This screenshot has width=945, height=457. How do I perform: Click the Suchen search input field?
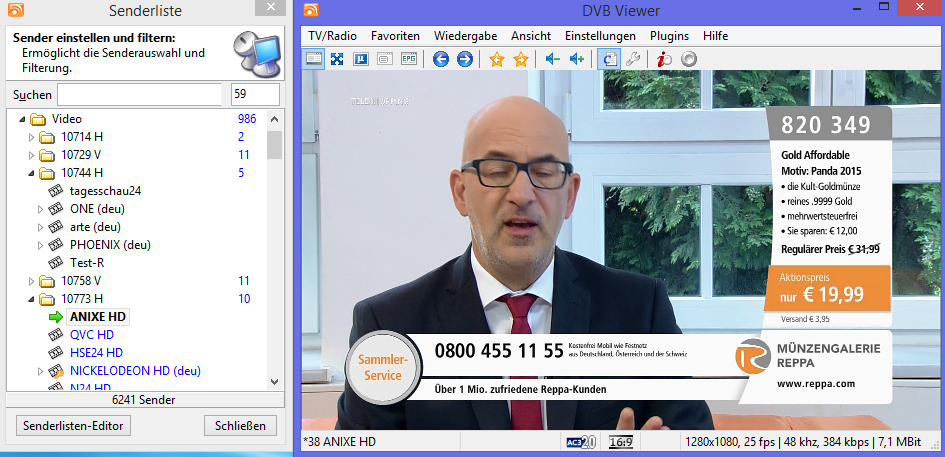[139, 94]
